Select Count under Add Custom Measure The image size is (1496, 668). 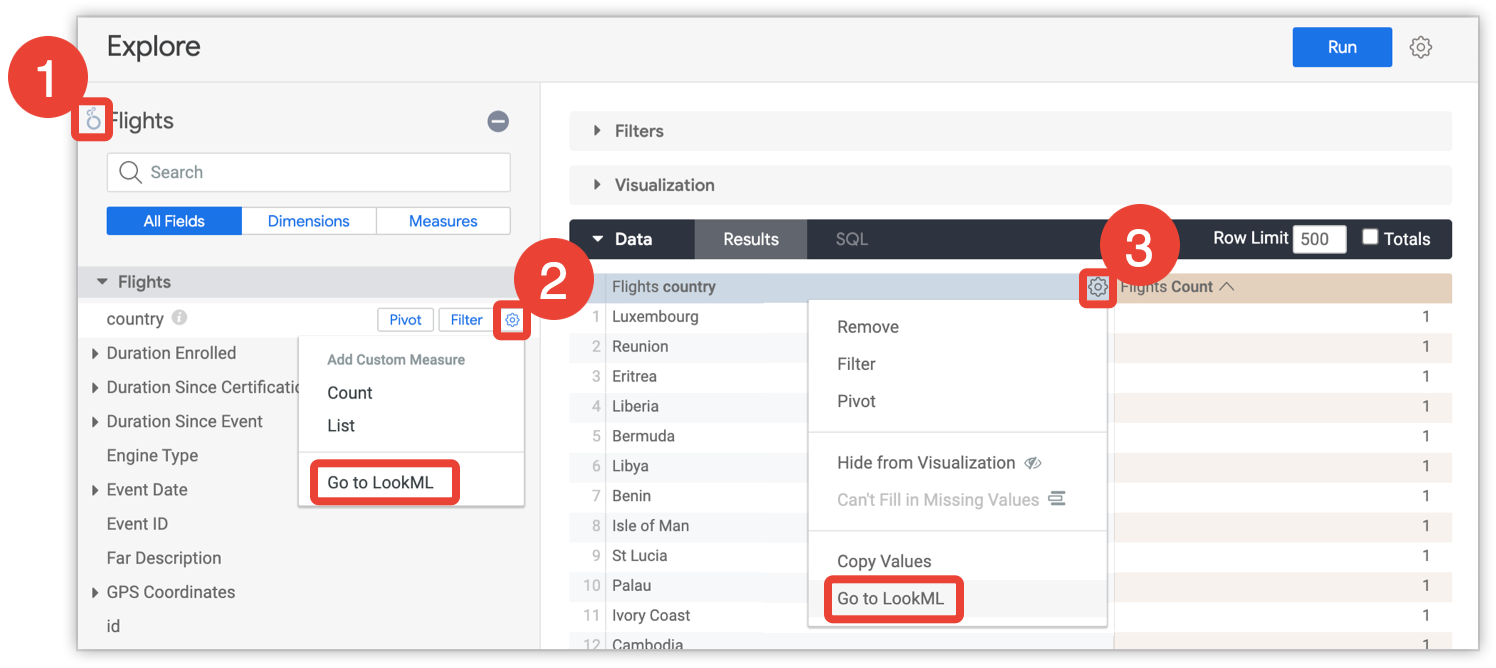[x=349, y=393]
